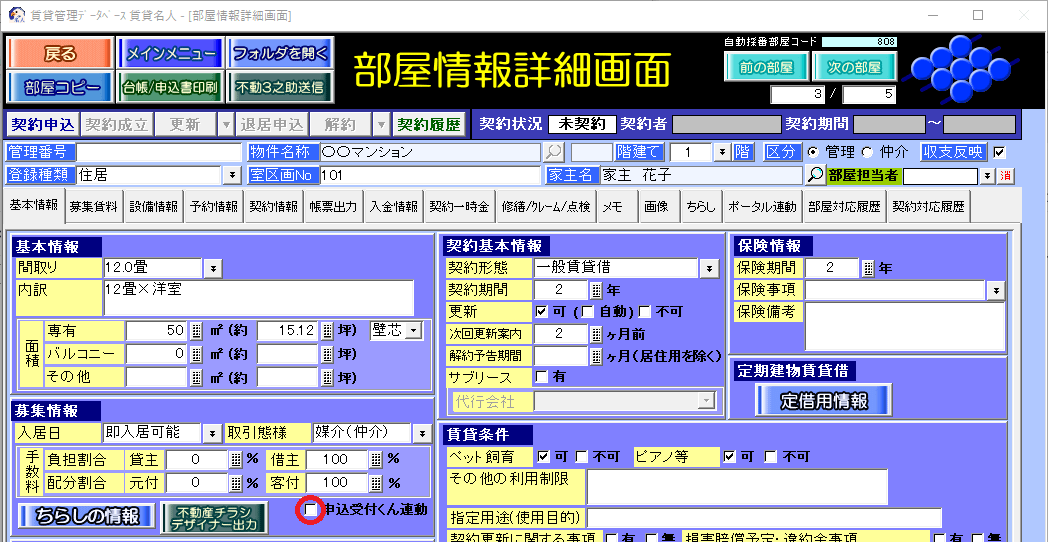Switch to the 設備情報 tab

pos(154,207)
